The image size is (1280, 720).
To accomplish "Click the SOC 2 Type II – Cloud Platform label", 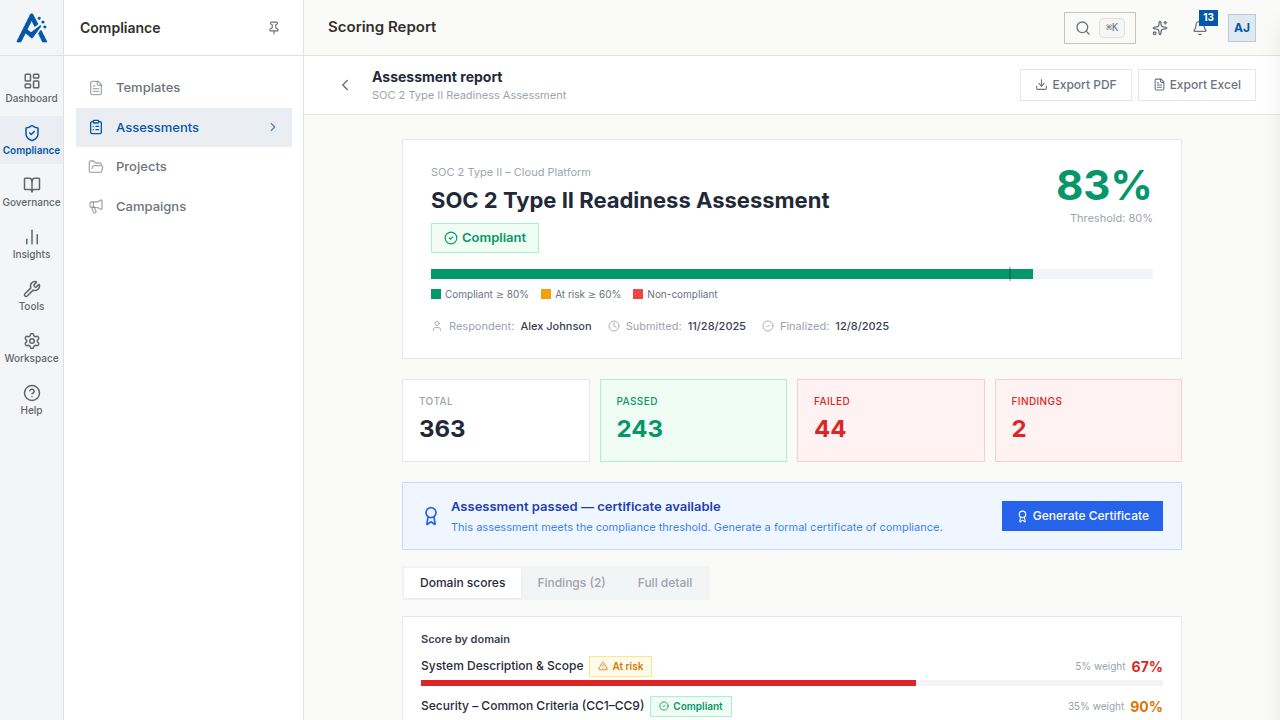I will pos(511,172).
